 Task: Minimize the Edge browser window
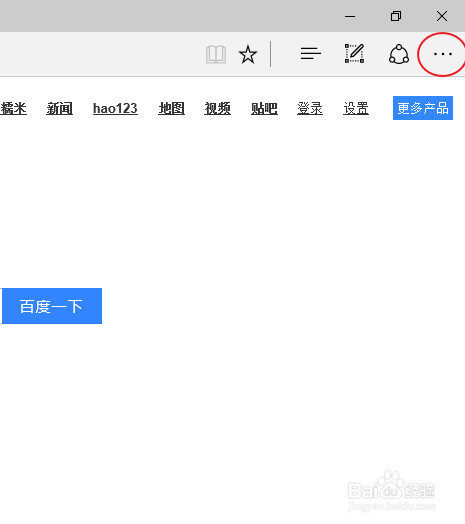coord(350,16)
